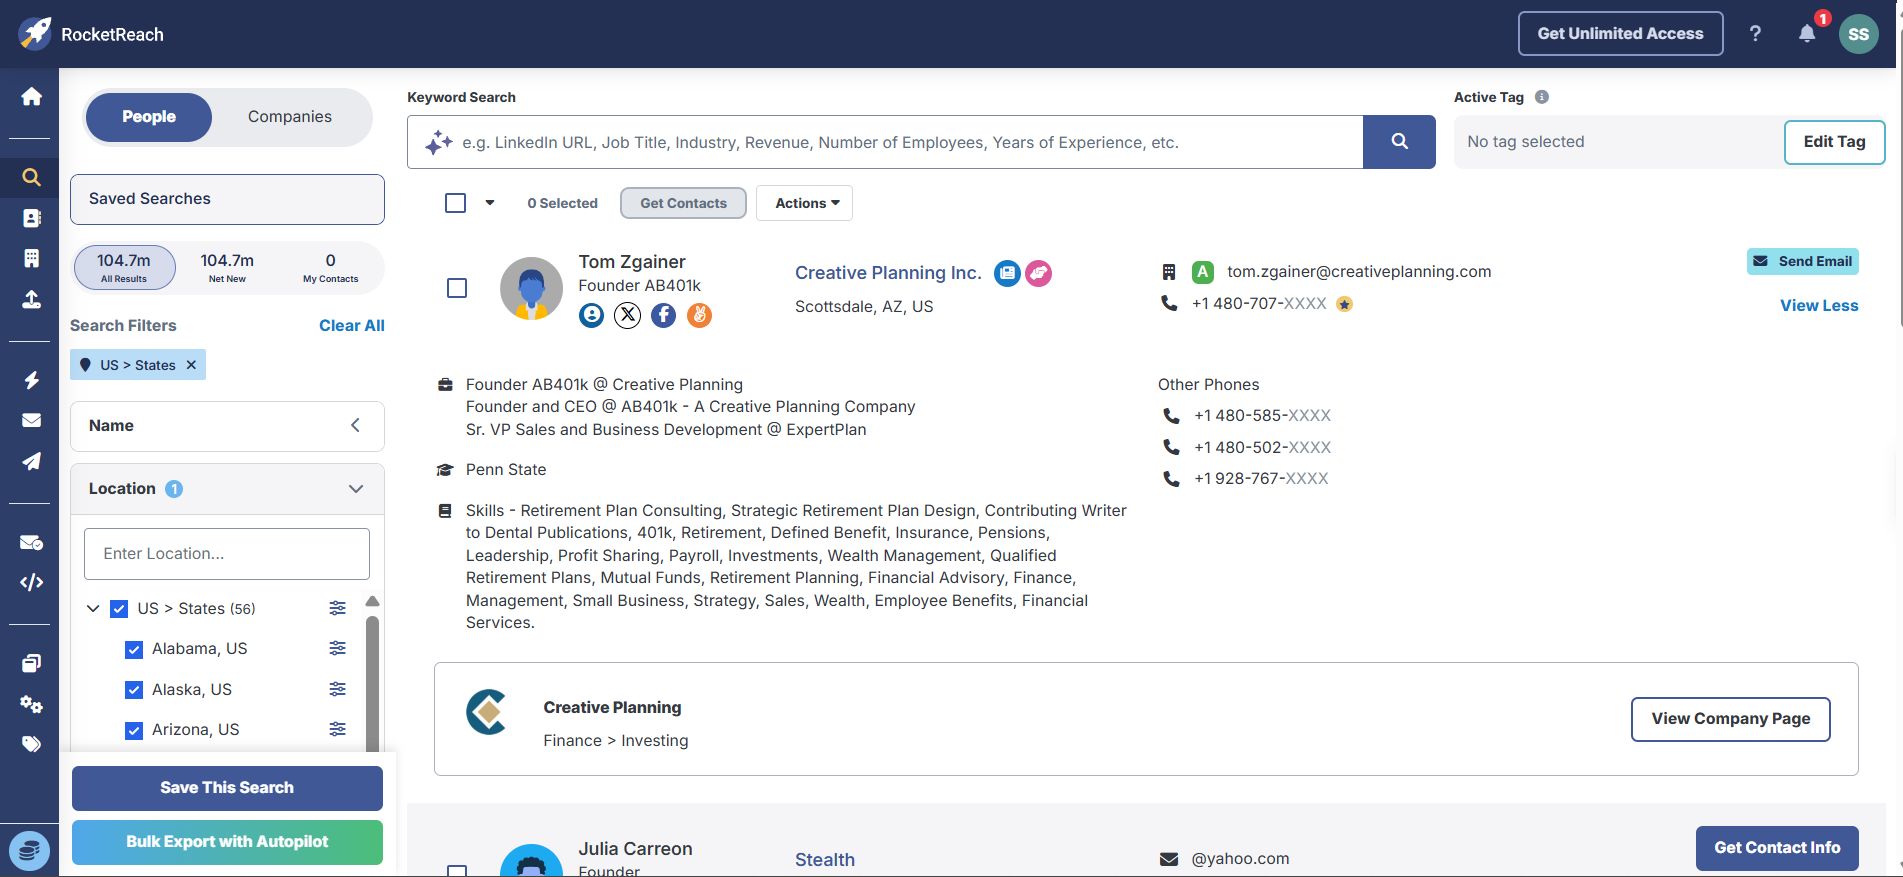
Task: Collapse the US > States tree
Action: 93,608
